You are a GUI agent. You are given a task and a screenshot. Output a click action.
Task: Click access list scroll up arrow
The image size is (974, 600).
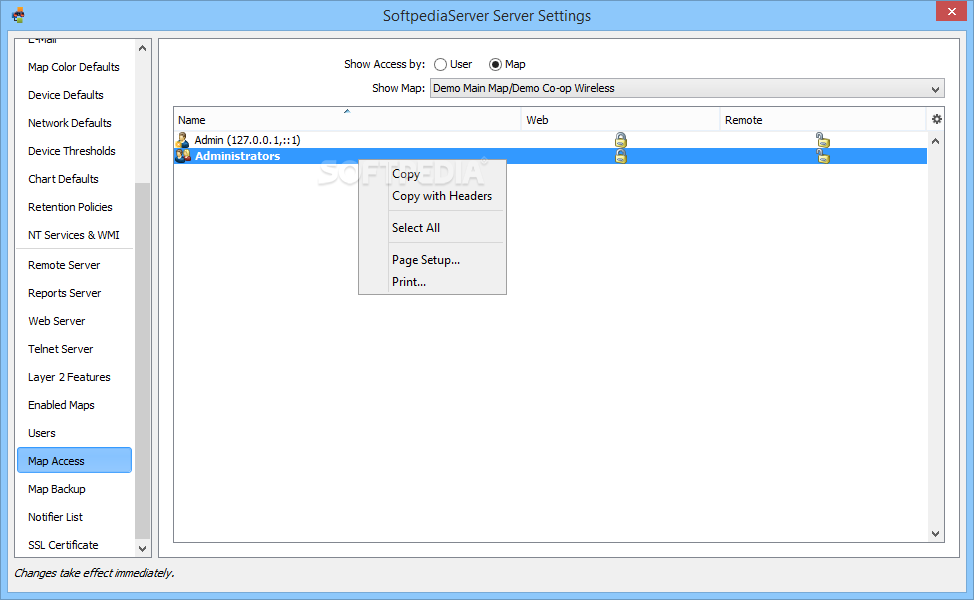935,141
